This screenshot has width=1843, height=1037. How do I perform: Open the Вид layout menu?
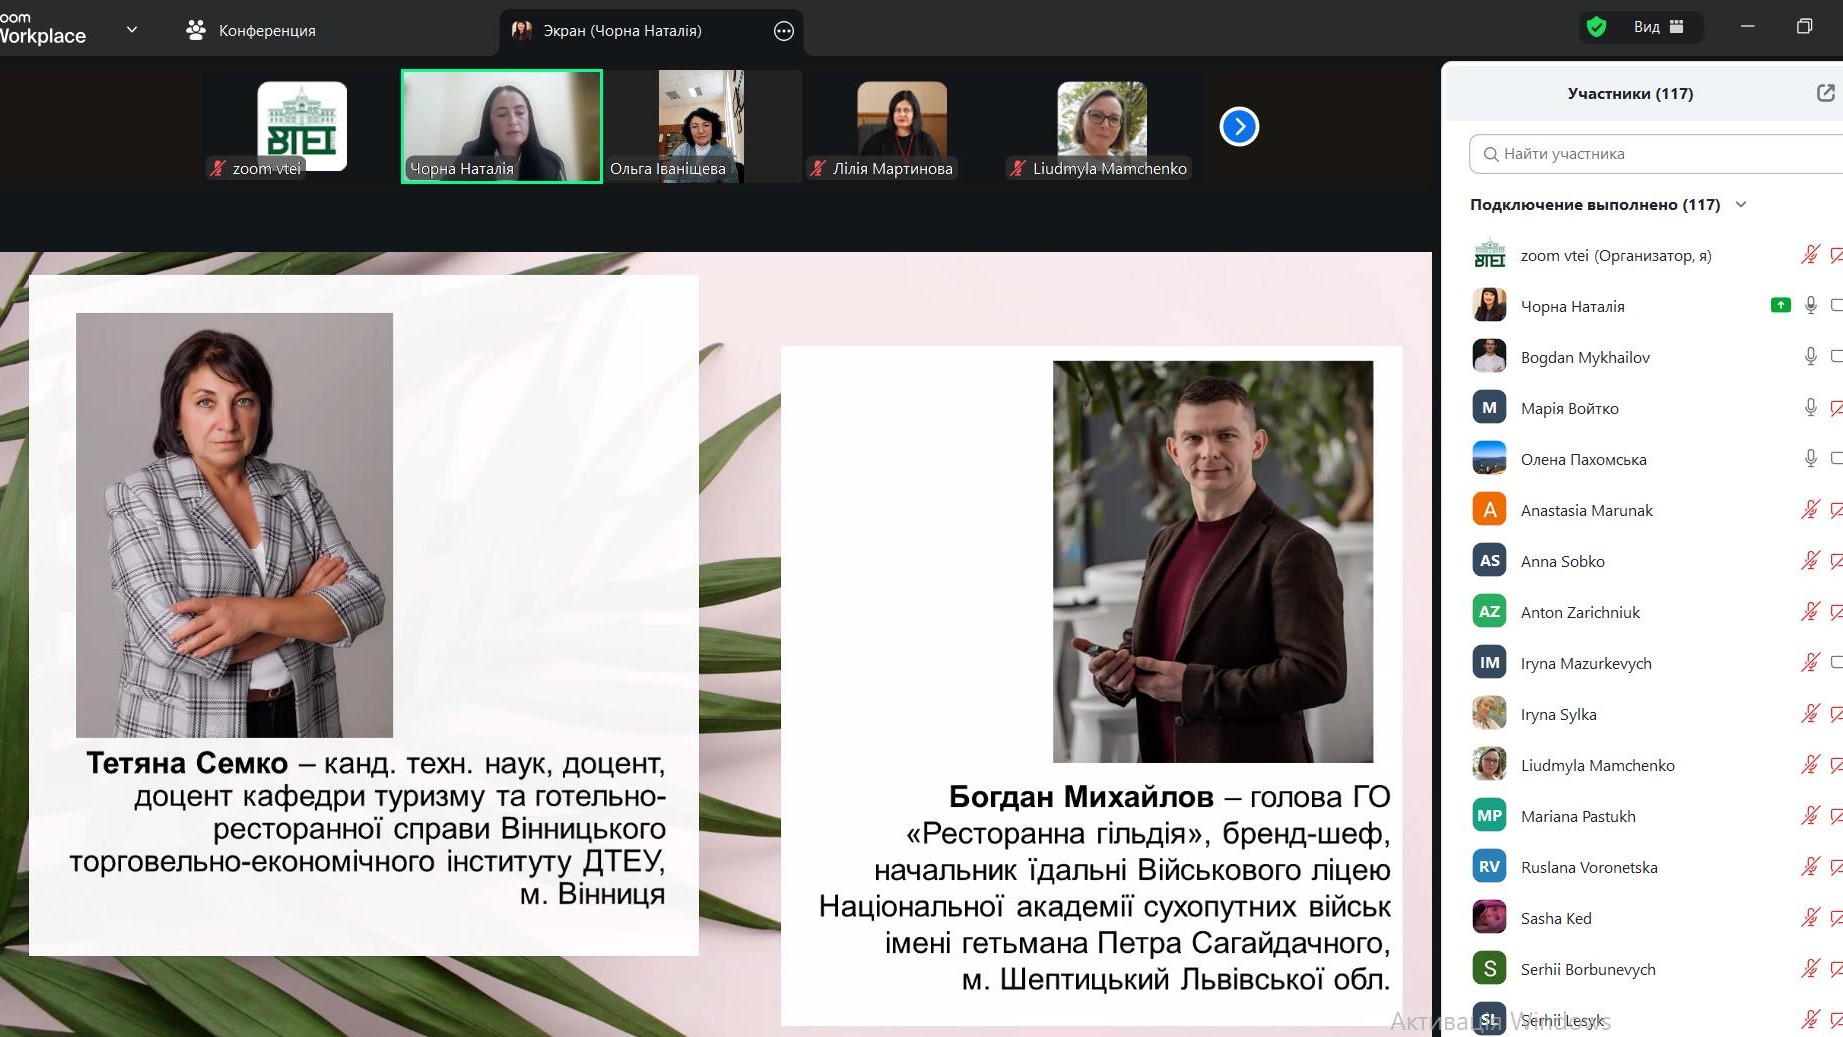[x=1658, y=27]
